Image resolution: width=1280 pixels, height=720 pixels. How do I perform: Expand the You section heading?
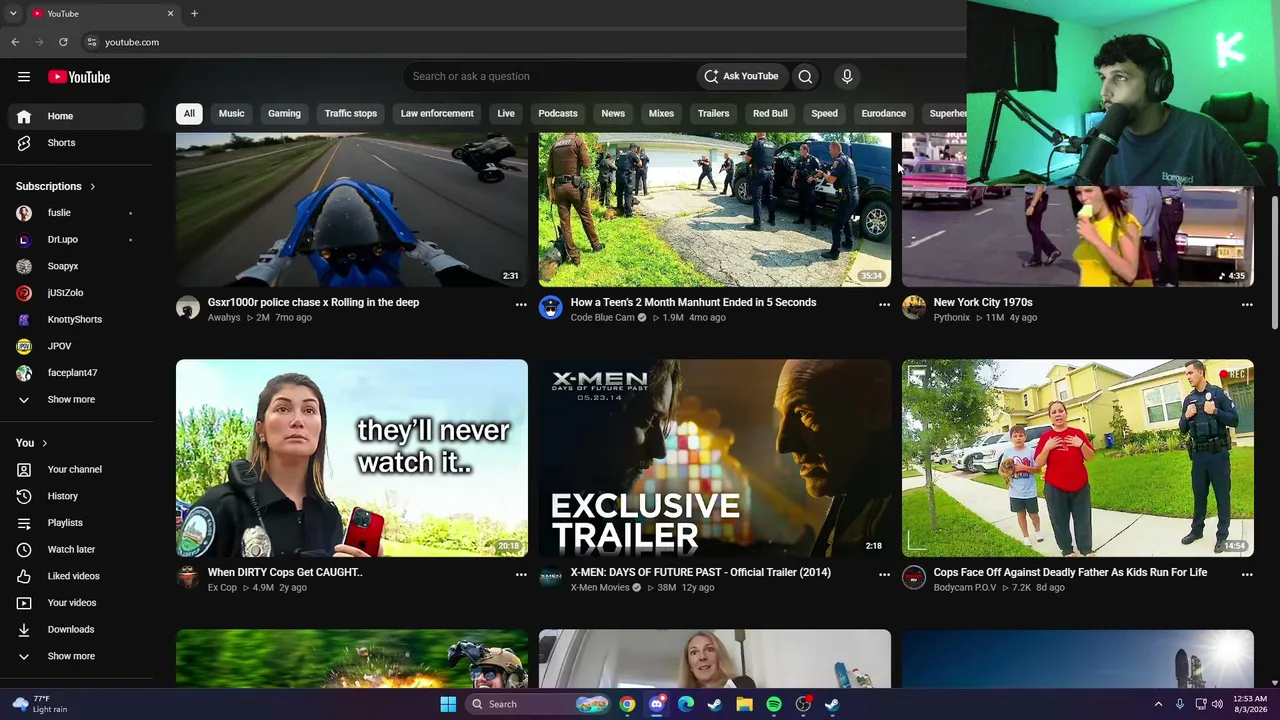(x=32, y=443)
